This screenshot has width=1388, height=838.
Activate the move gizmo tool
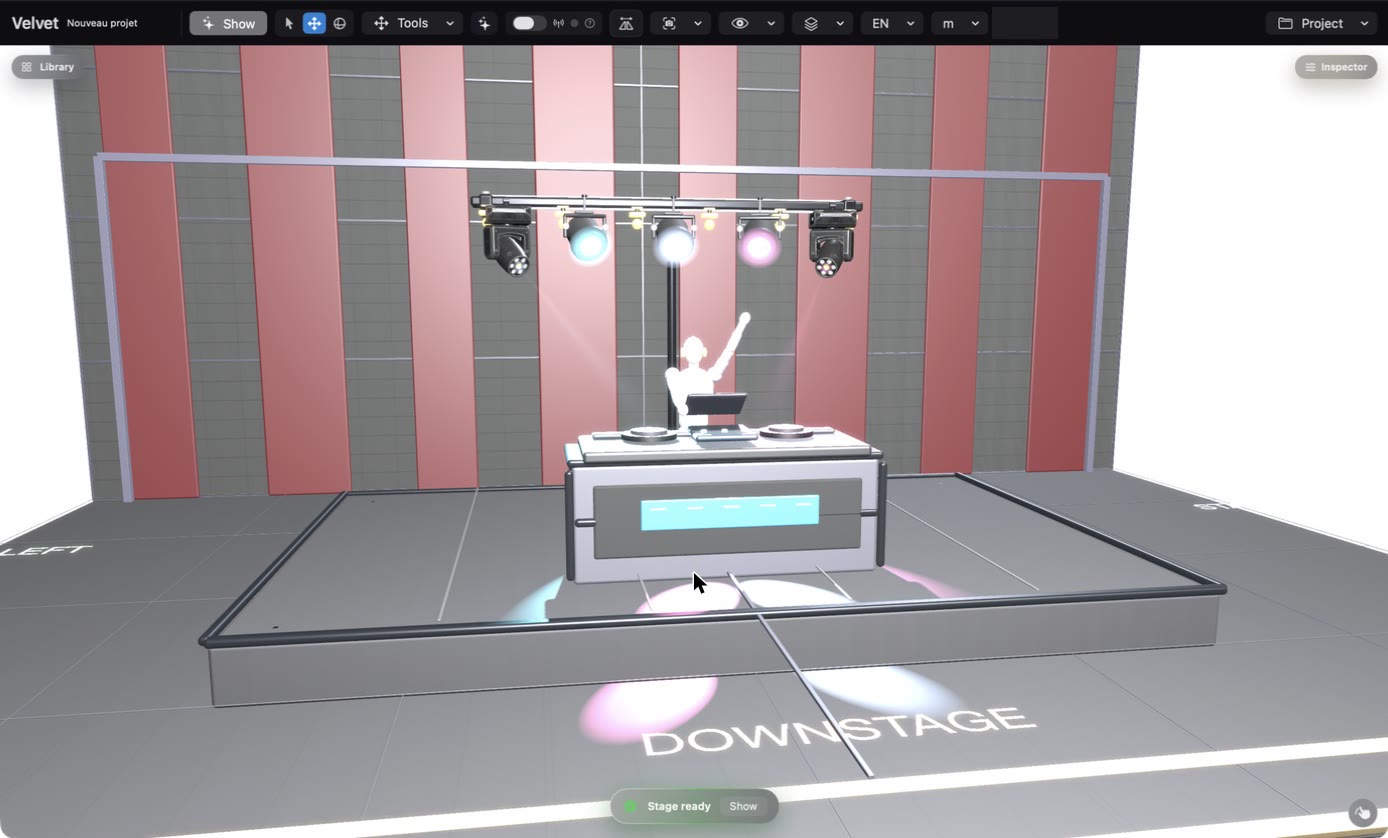314,23
